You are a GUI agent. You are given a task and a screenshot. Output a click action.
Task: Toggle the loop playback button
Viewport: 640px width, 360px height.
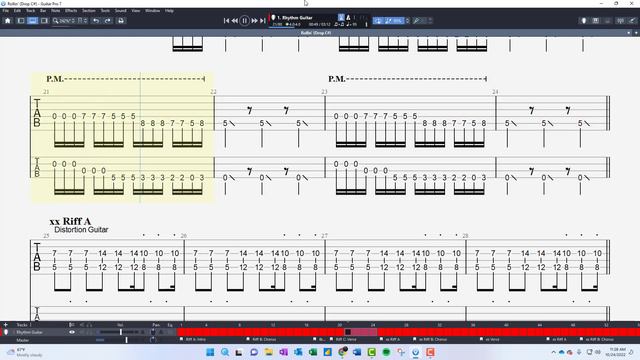[x=378, y=20]
